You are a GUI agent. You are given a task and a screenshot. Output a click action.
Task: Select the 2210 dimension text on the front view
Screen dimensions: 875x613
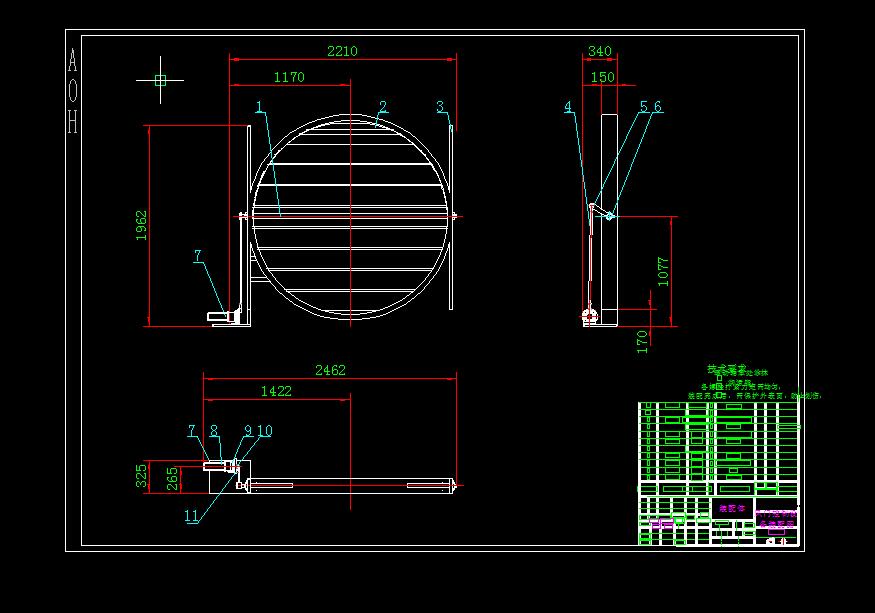tap(343, 50)
